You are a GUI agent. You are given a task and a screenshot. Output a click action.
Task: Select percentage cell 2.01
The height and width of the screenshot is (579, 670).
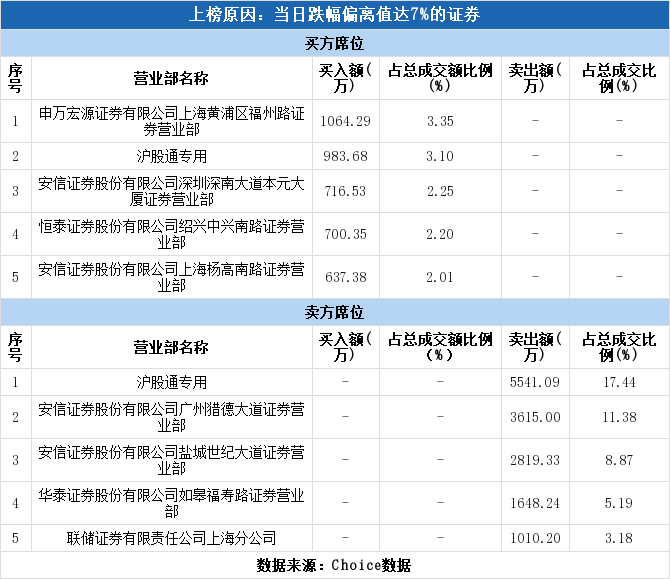tap(440, 278)
